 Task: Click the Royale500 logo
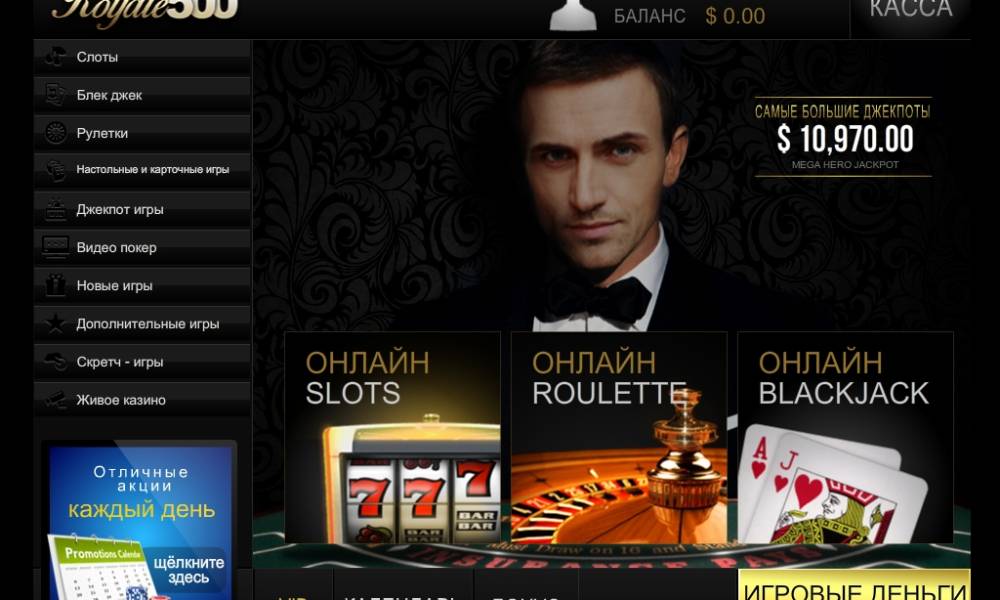(x=145, y=11)
